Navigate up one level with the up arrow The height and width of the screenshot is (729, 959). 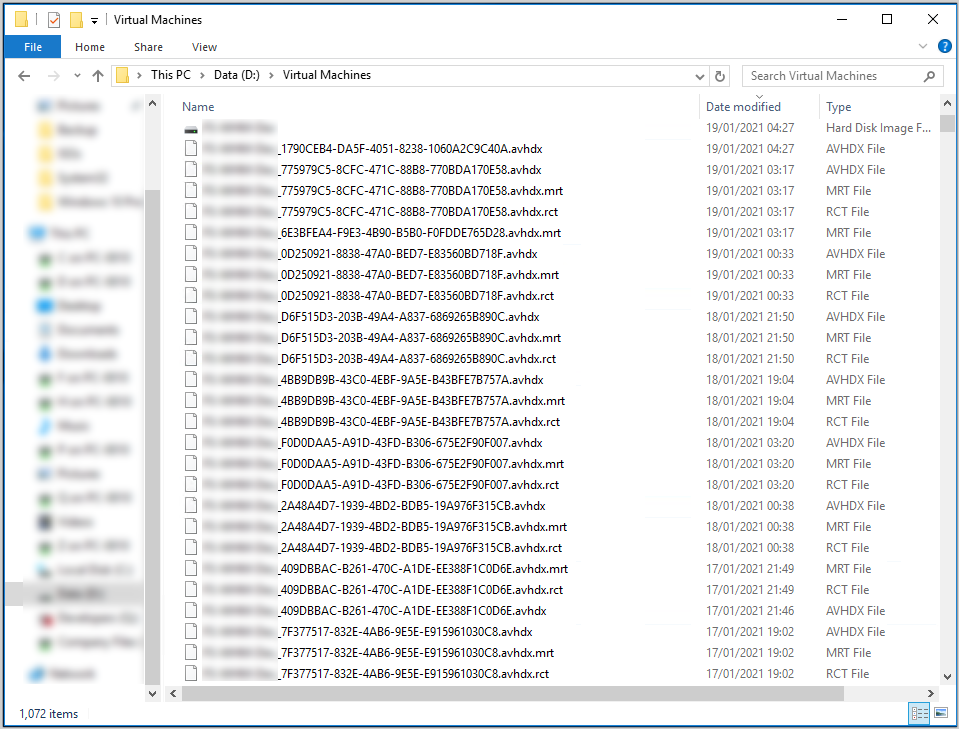point(97,74)
